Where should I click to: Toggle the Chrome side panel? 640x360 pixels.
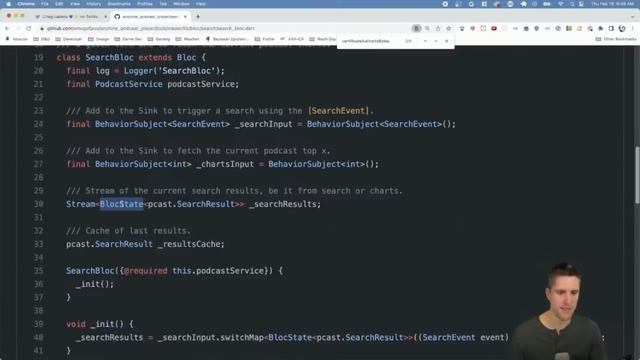pyautogui.click(x=611, y=29)
